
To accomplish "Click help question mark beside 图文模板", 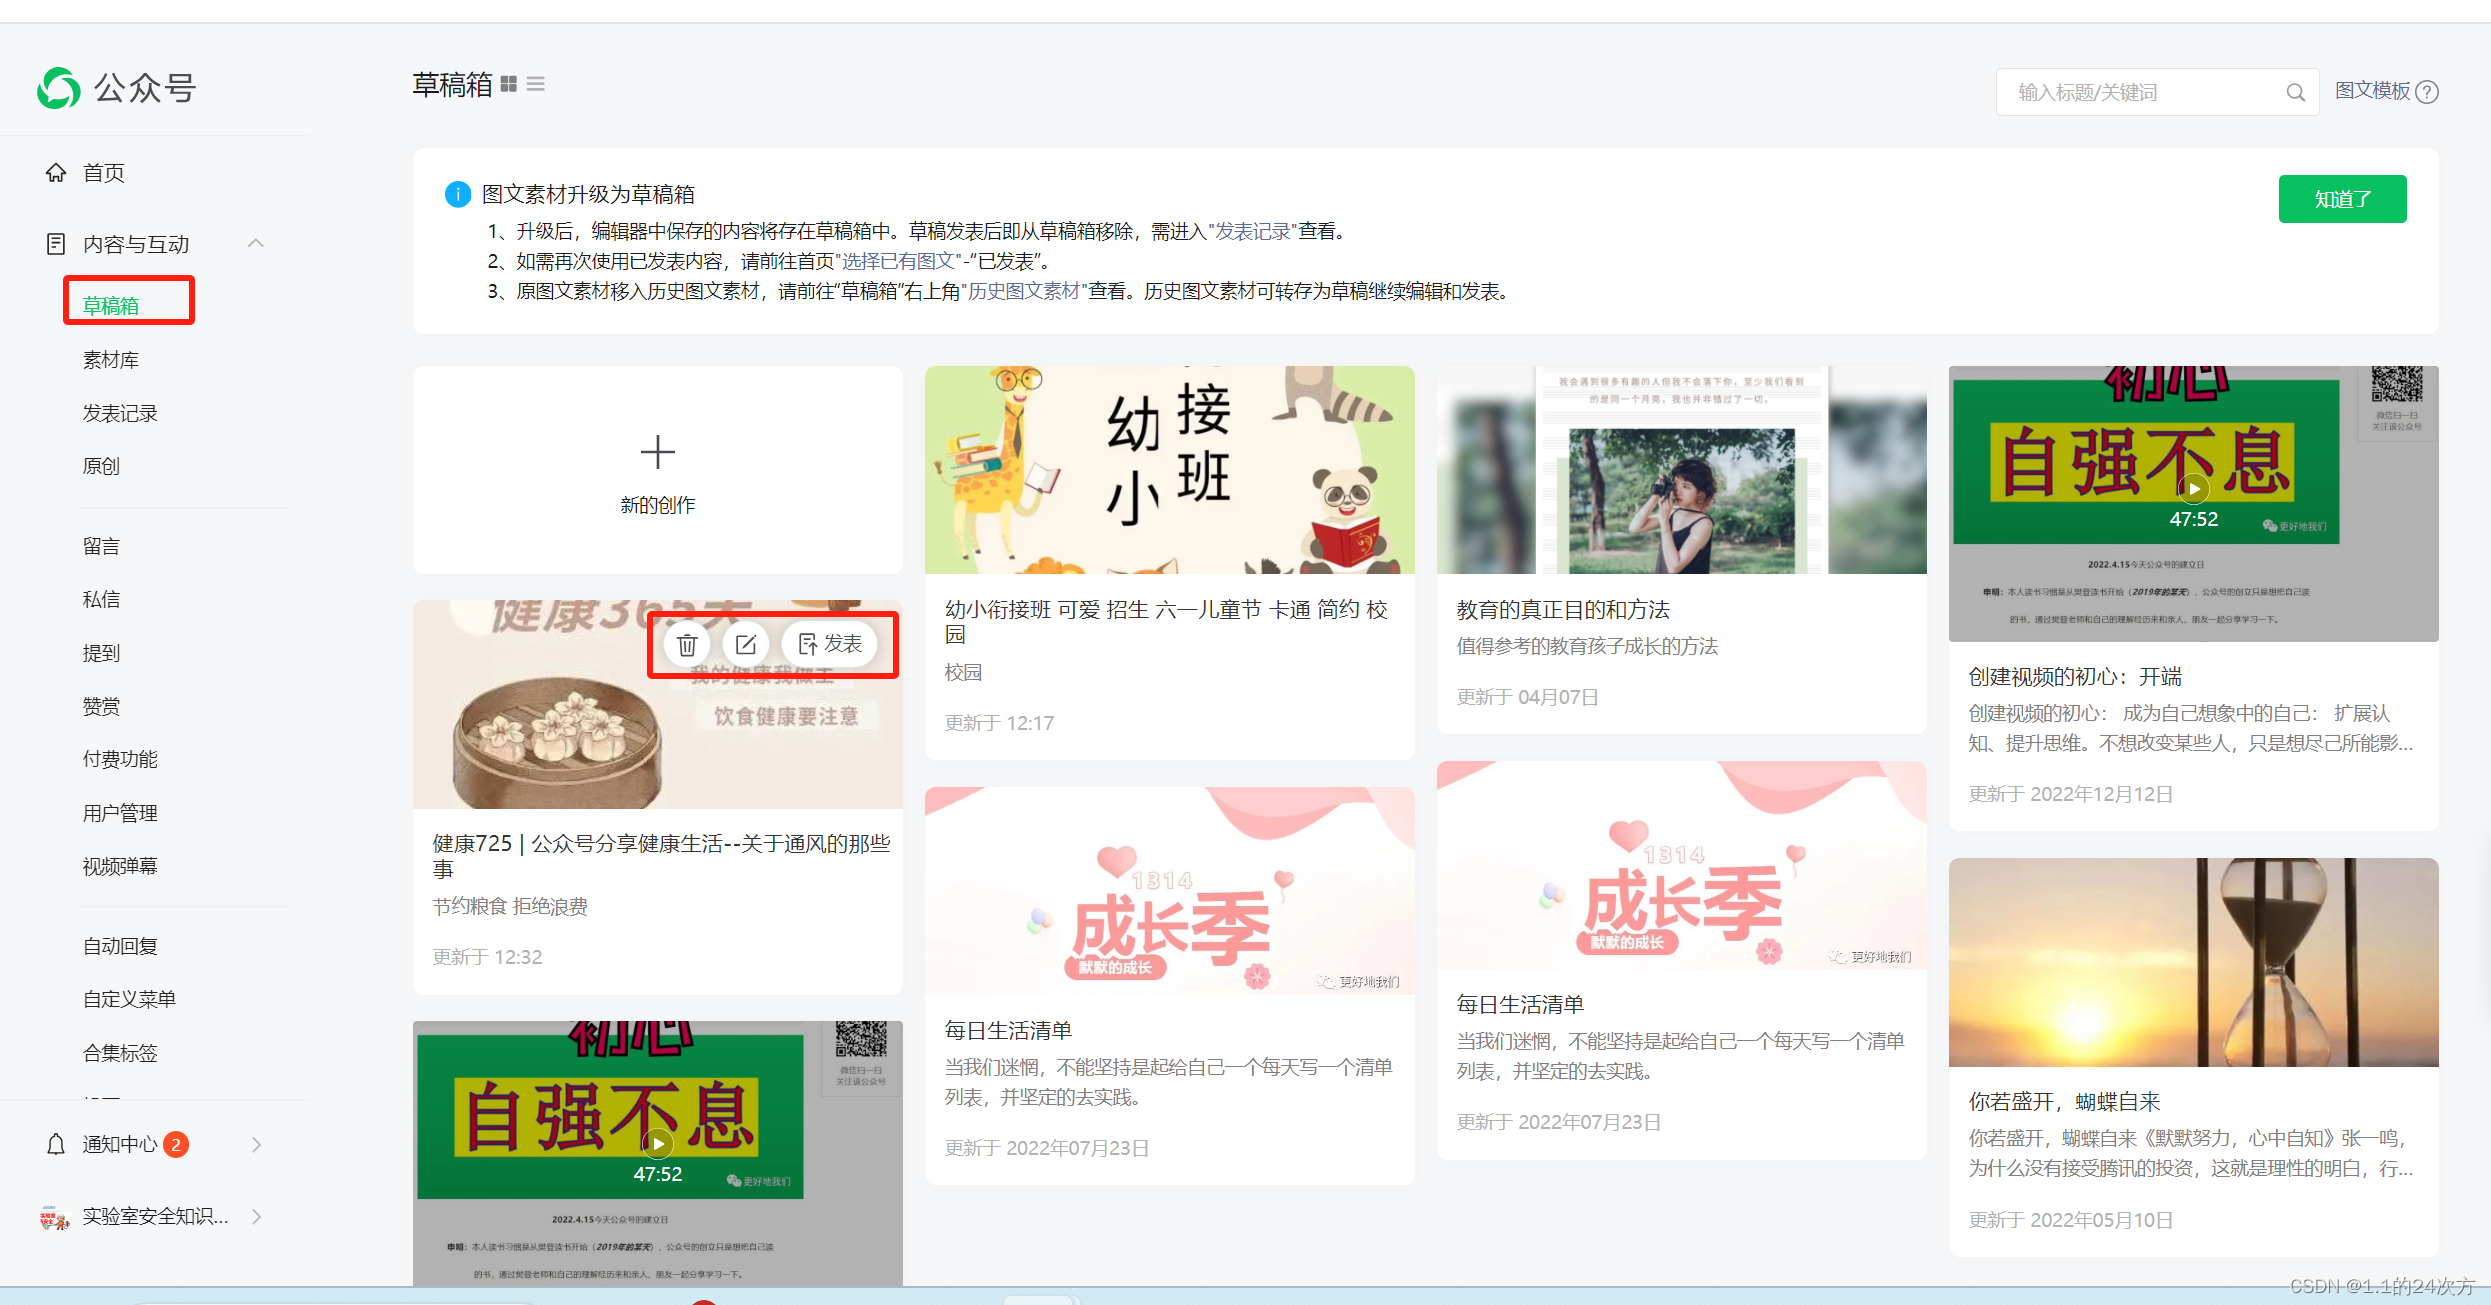I will (2427, 92).
